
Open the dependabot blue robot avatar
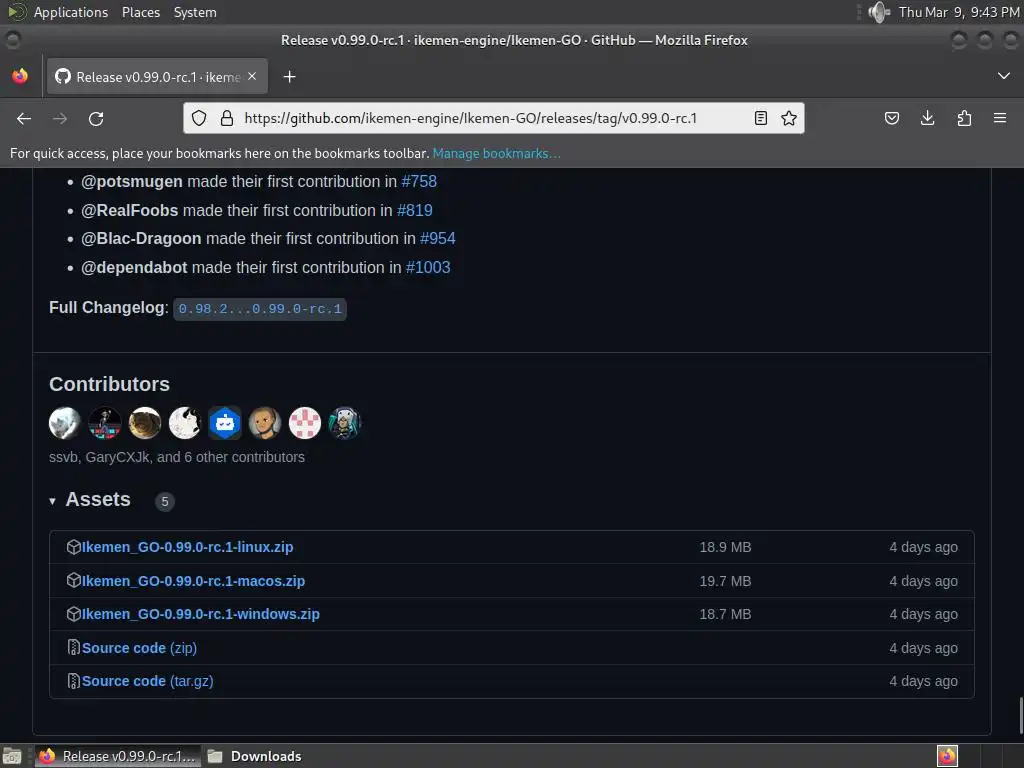225,423
